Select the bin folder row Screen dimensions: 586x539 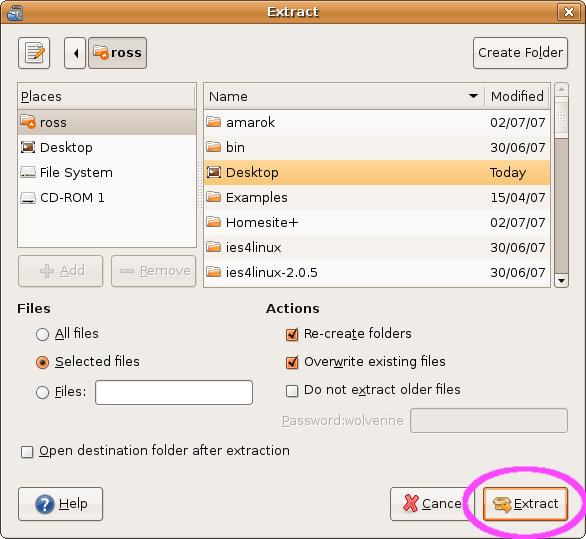point(377,147)
